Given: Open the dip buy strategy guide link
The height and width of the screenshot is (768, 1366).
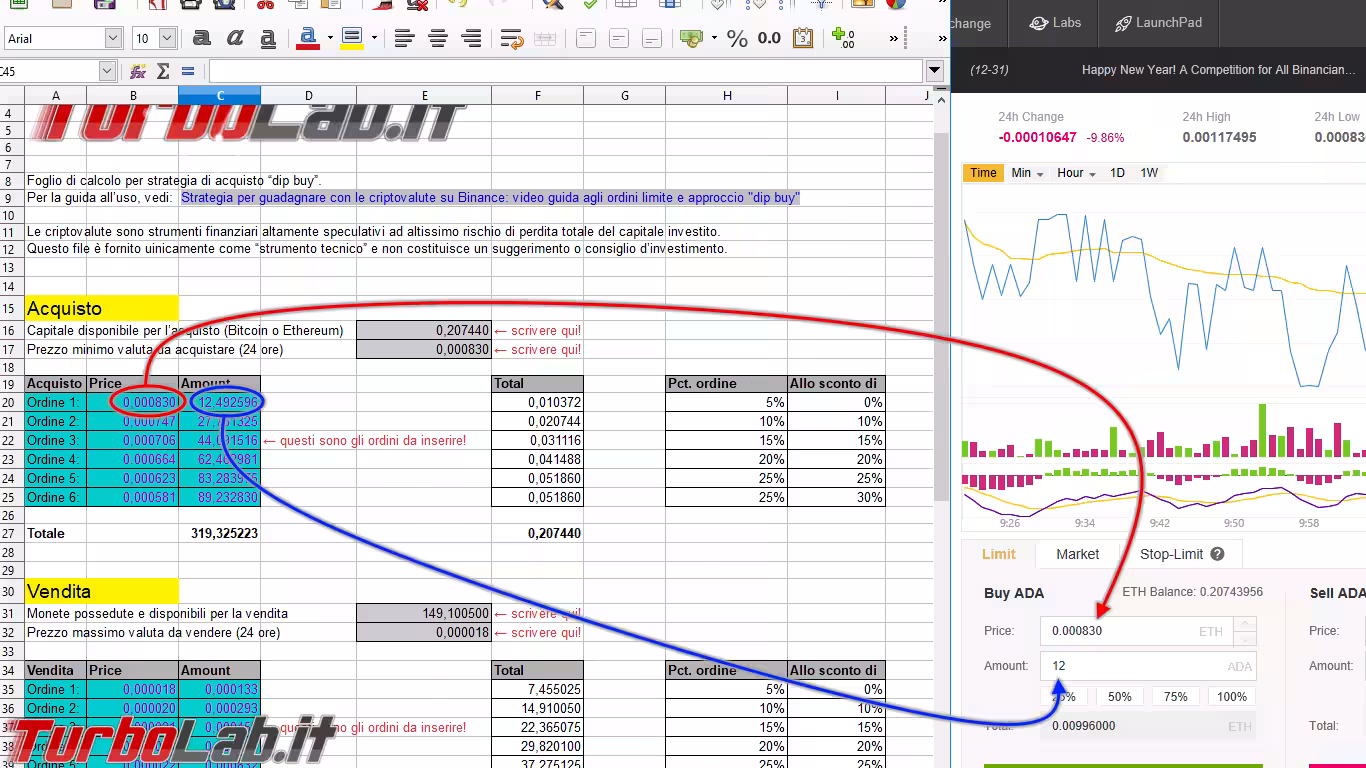Looking at the screenshot, I should [490, 198].
